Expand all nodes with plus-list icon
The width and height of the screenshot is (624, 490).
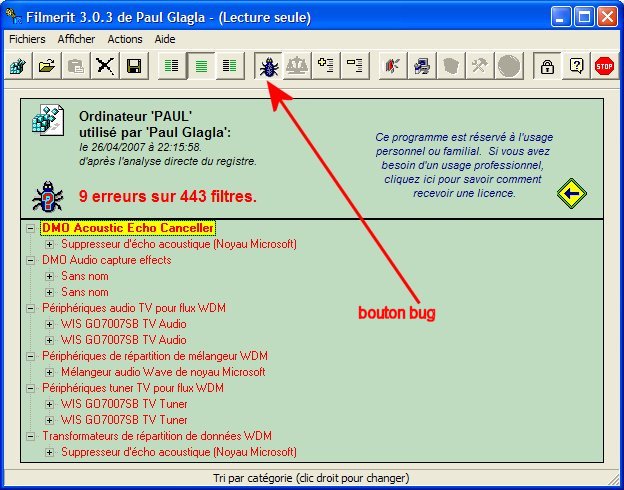(326, 66)
